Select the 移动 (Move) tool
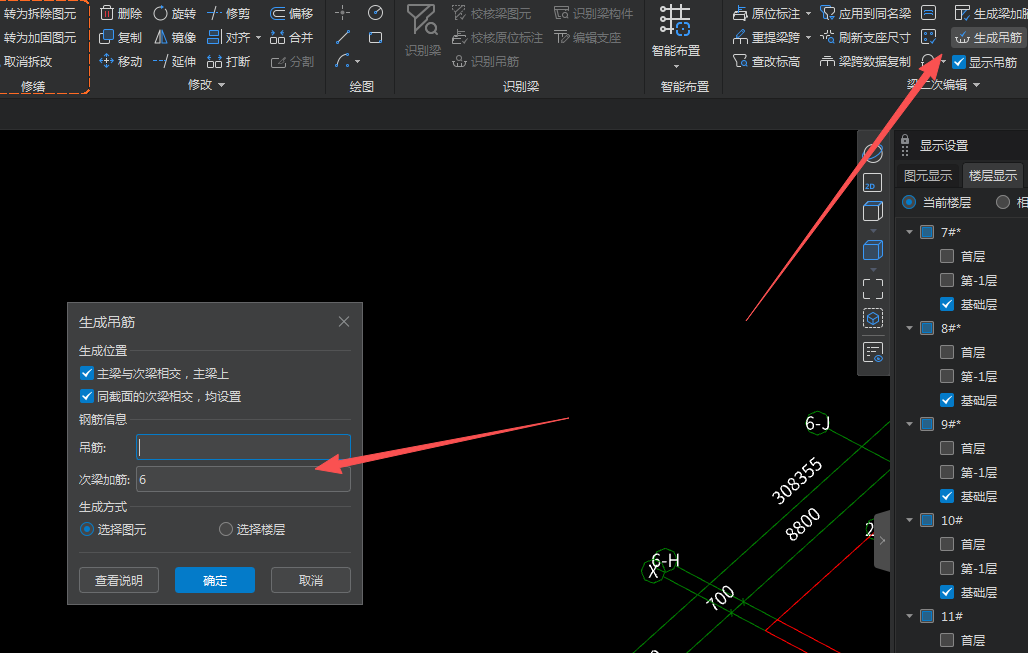This screenshot has width=1028, height=653. [121, 61]
